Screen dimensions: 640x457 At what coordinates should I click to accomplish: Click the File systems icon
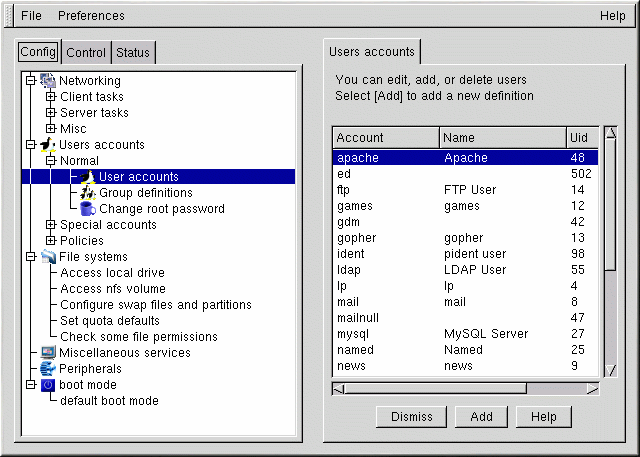click(48, 257)
